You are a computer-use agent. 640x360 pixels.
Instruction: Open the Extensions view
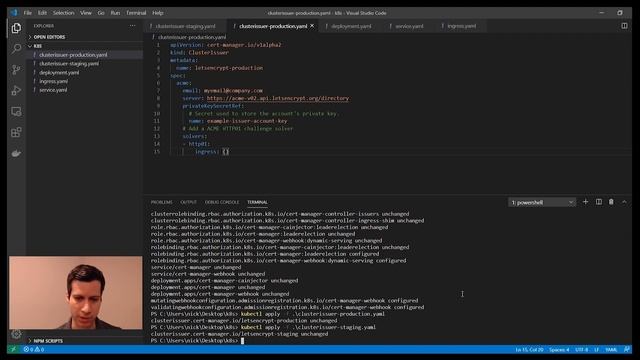click(x=16, y=132)
